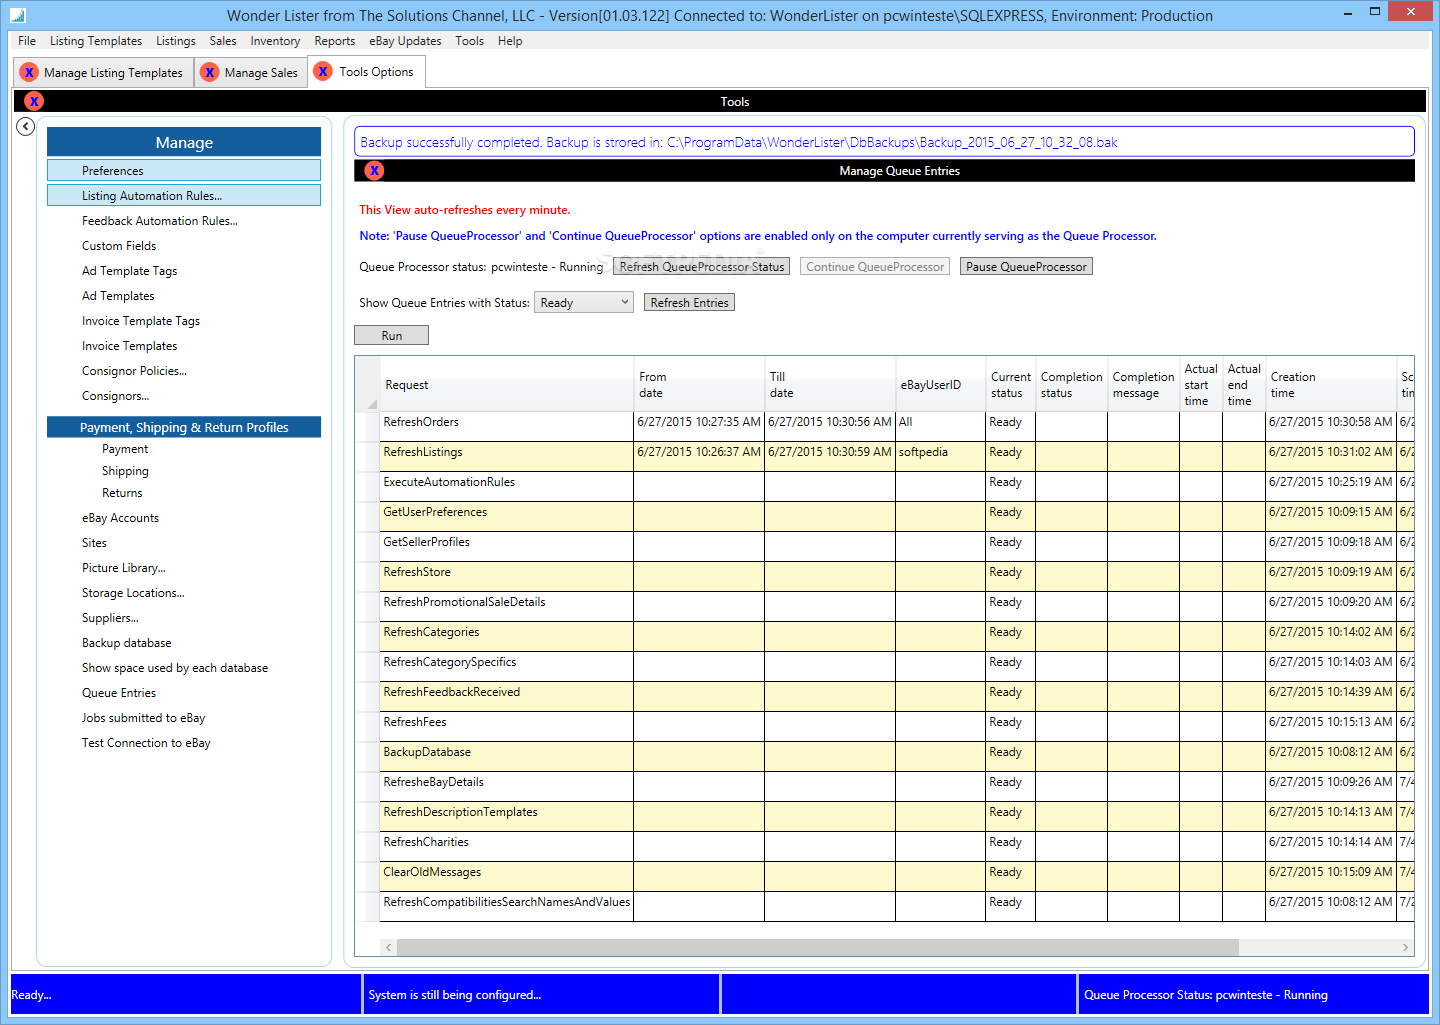Screen dimensions: 1440x1025
Task: Open Picture Library
Action: tap(124, 567)
